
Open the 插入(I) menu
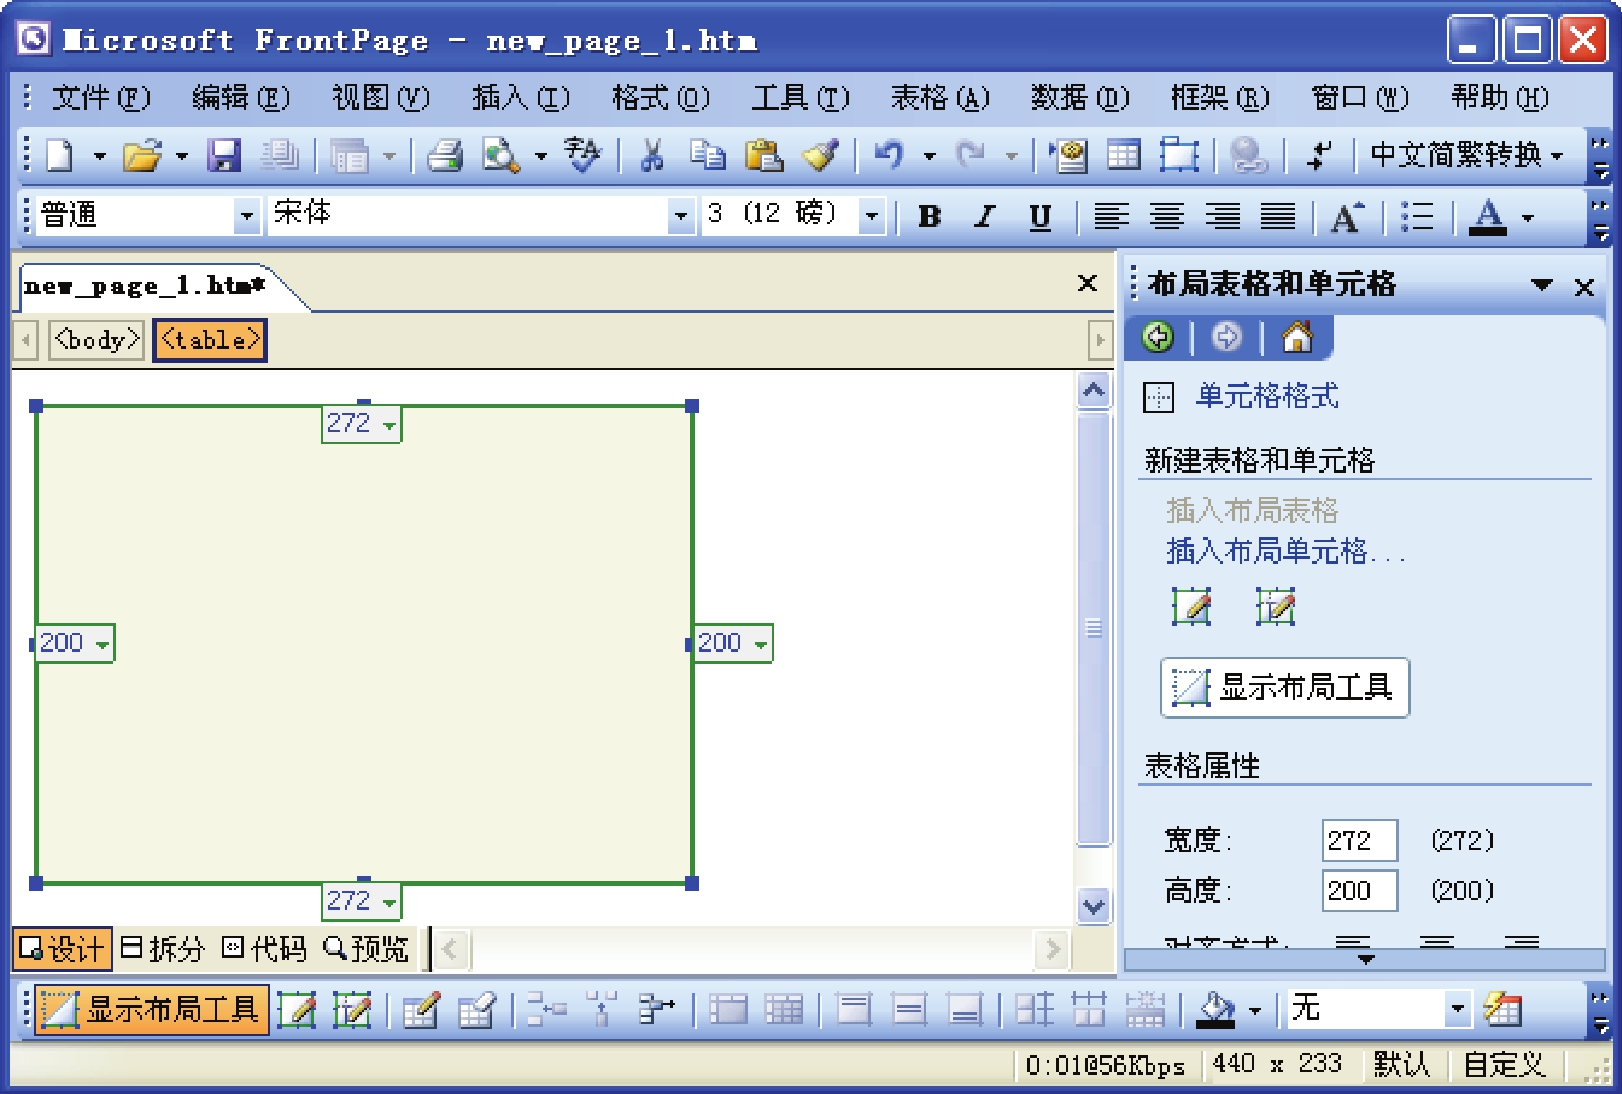pyautogui.click(x=521, y=98)
